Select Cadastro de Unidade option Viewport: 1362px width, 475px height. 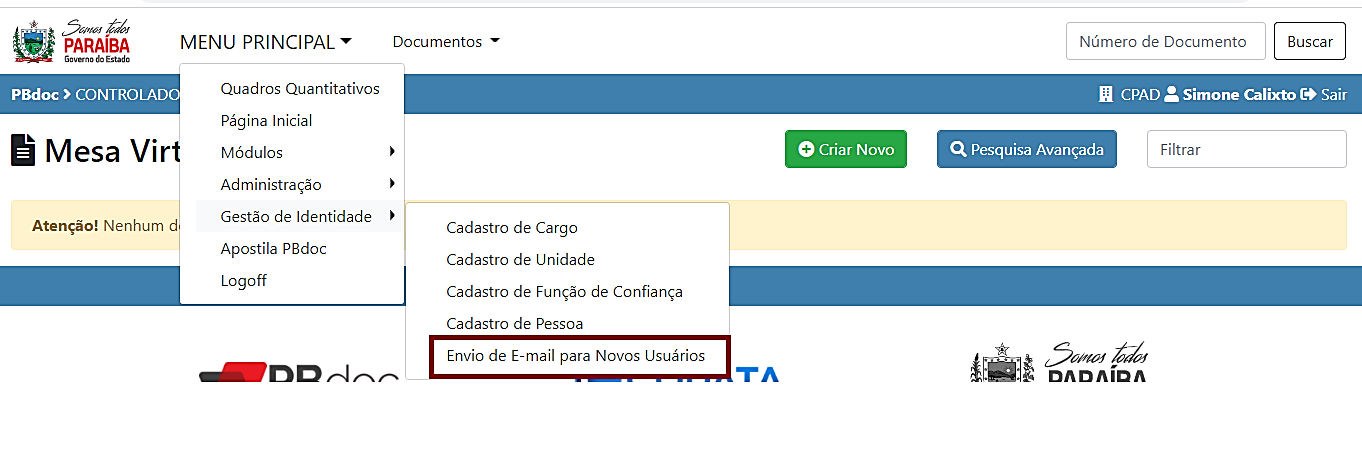[520, 260]
